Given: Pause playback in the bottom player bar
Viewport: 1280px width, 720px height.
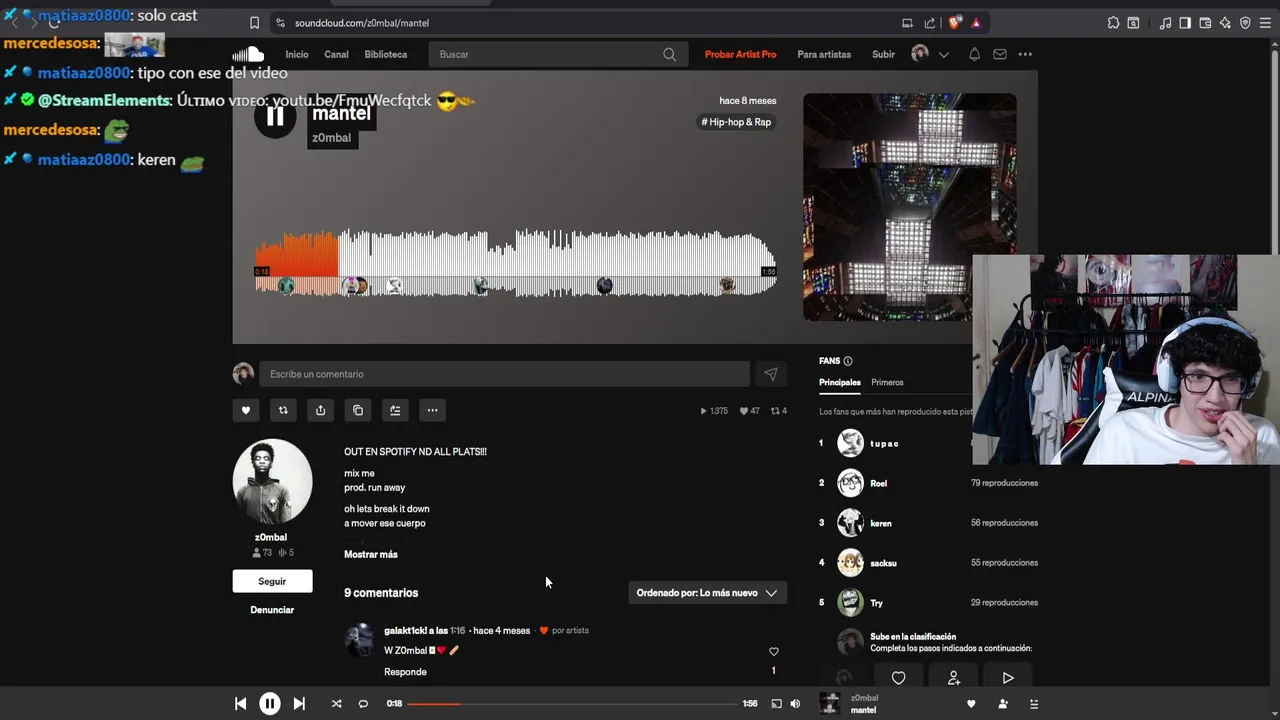Looking at the screenshot, I should point(270,704).
